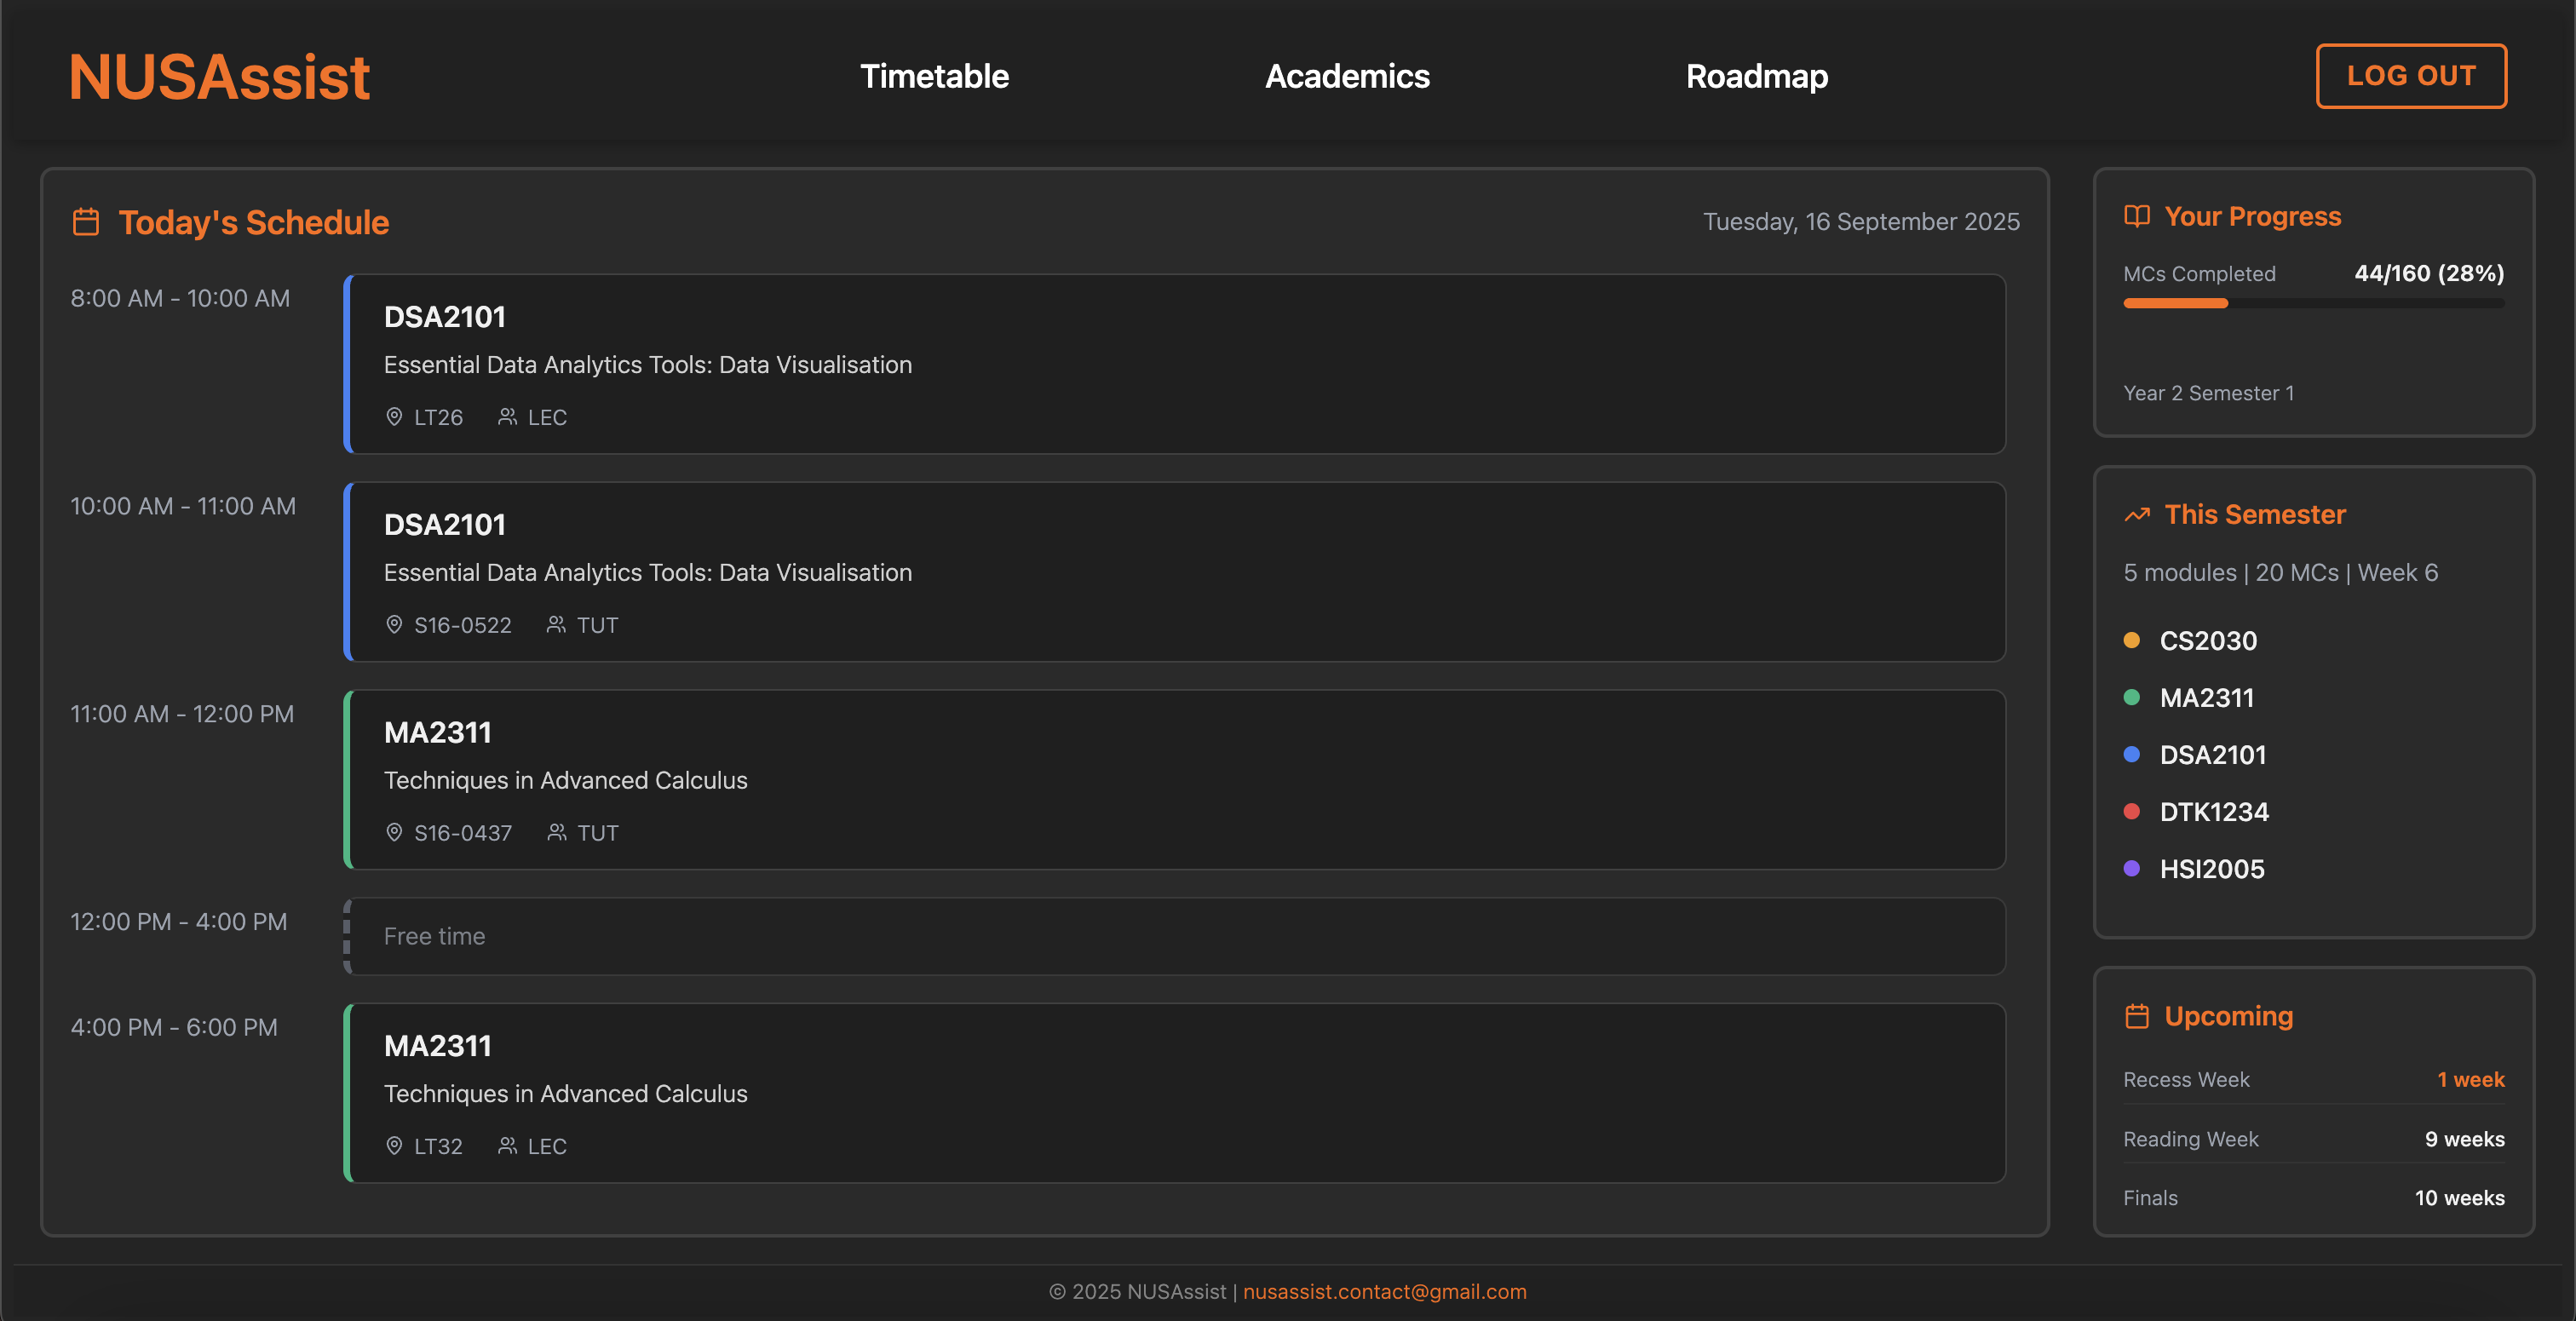
Task: Go to the Roadmap page
Action: (x=1757, y=76)
